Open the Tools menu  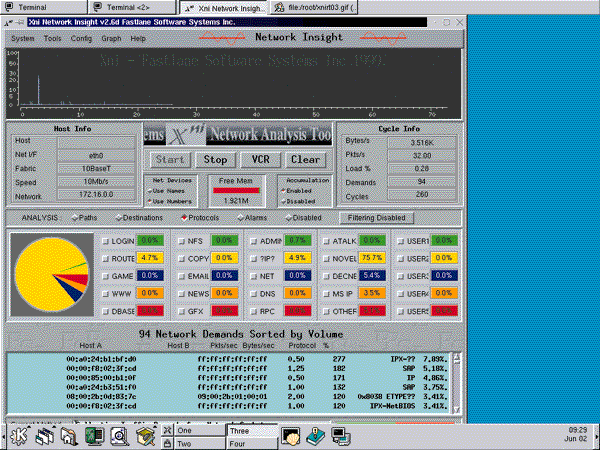pyautogui.click(x=51, y=39)
